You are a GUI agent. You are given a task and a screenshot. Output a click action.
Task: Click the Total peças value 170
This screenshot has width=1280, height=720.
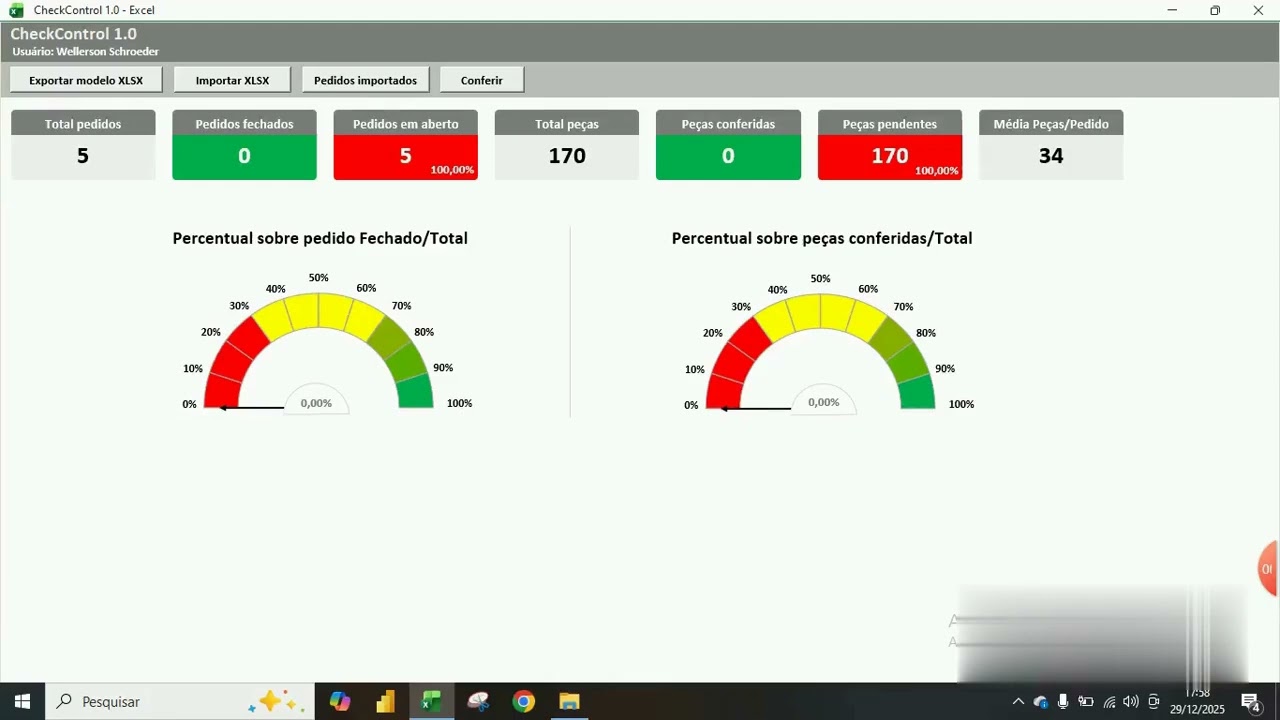pyautogui.click(x=567, y=156)
